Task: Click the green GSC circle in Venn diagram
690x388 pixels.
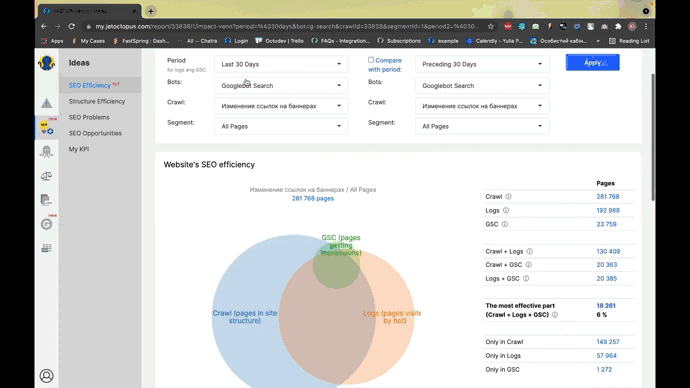Action: 337,264
